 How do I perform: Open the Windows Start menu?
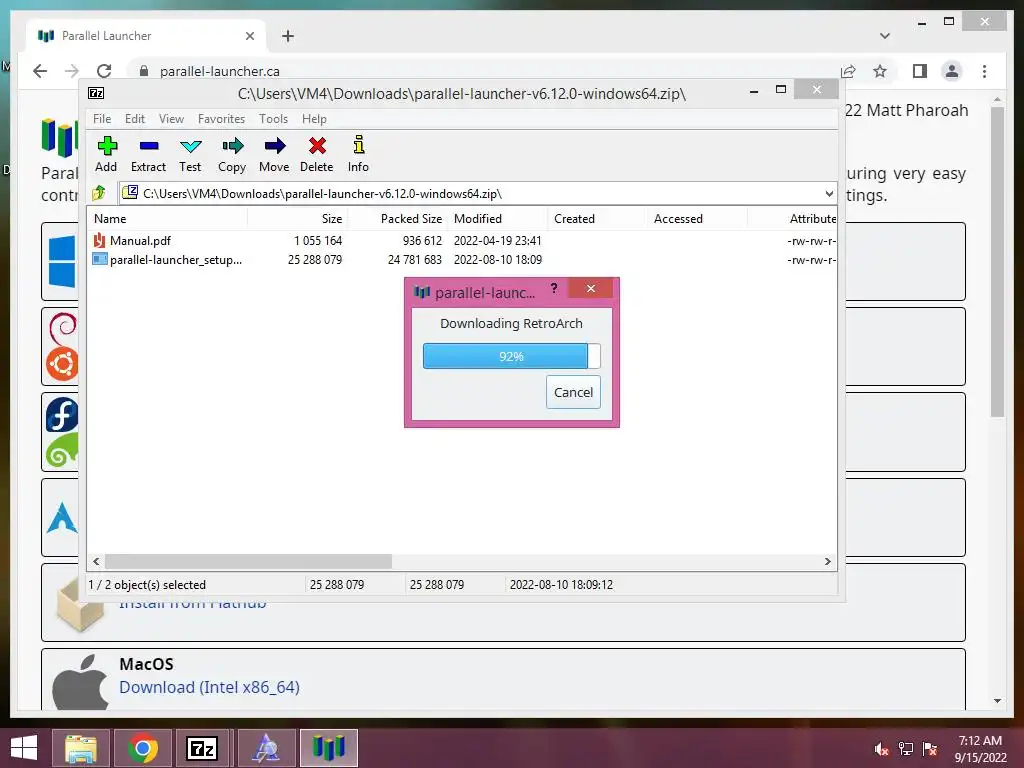[x=24, y=748]
